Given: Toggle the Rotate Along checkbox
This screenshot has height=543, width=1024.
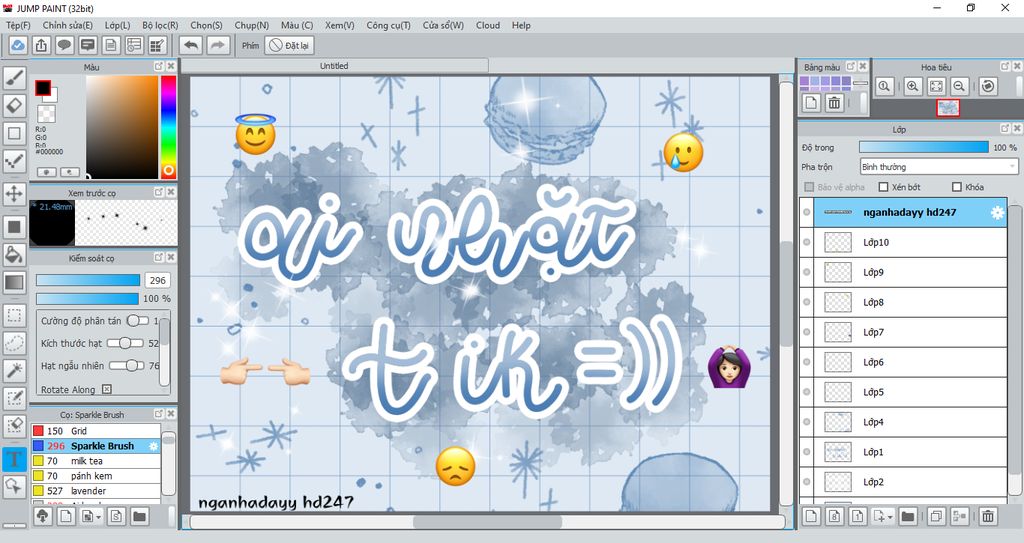Looking at the screenshot, I should pos(106,389).
